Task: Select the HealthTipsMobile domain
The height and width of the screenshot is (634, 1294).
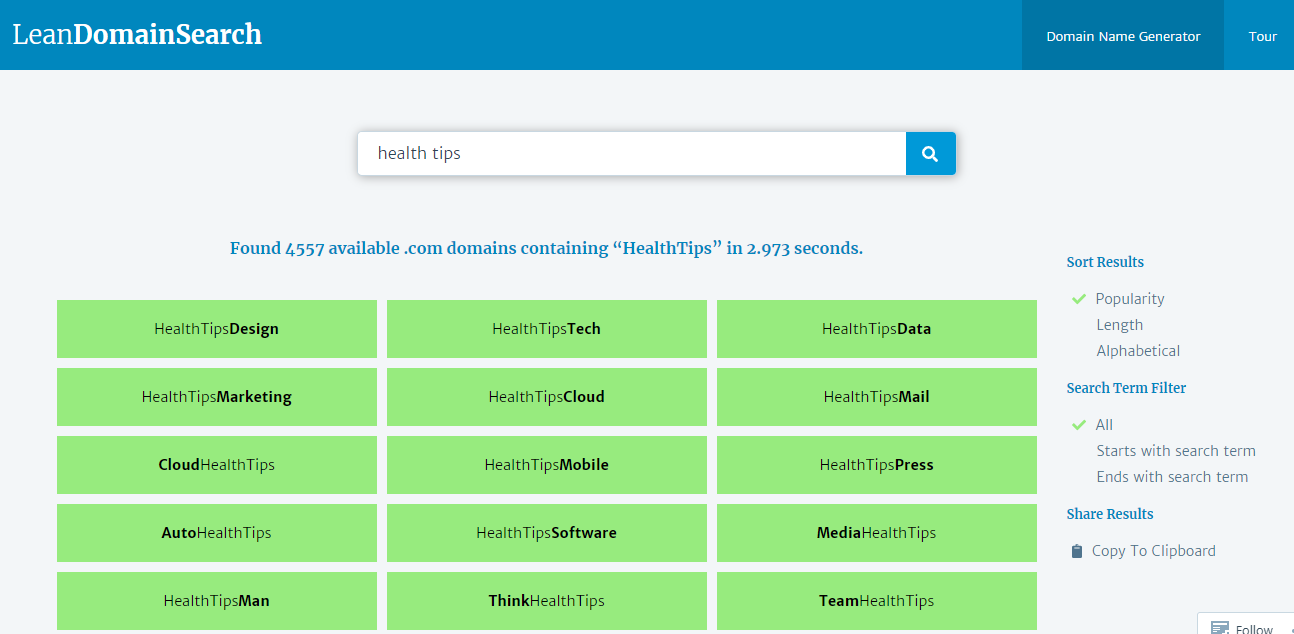Action: coord(547,464)
